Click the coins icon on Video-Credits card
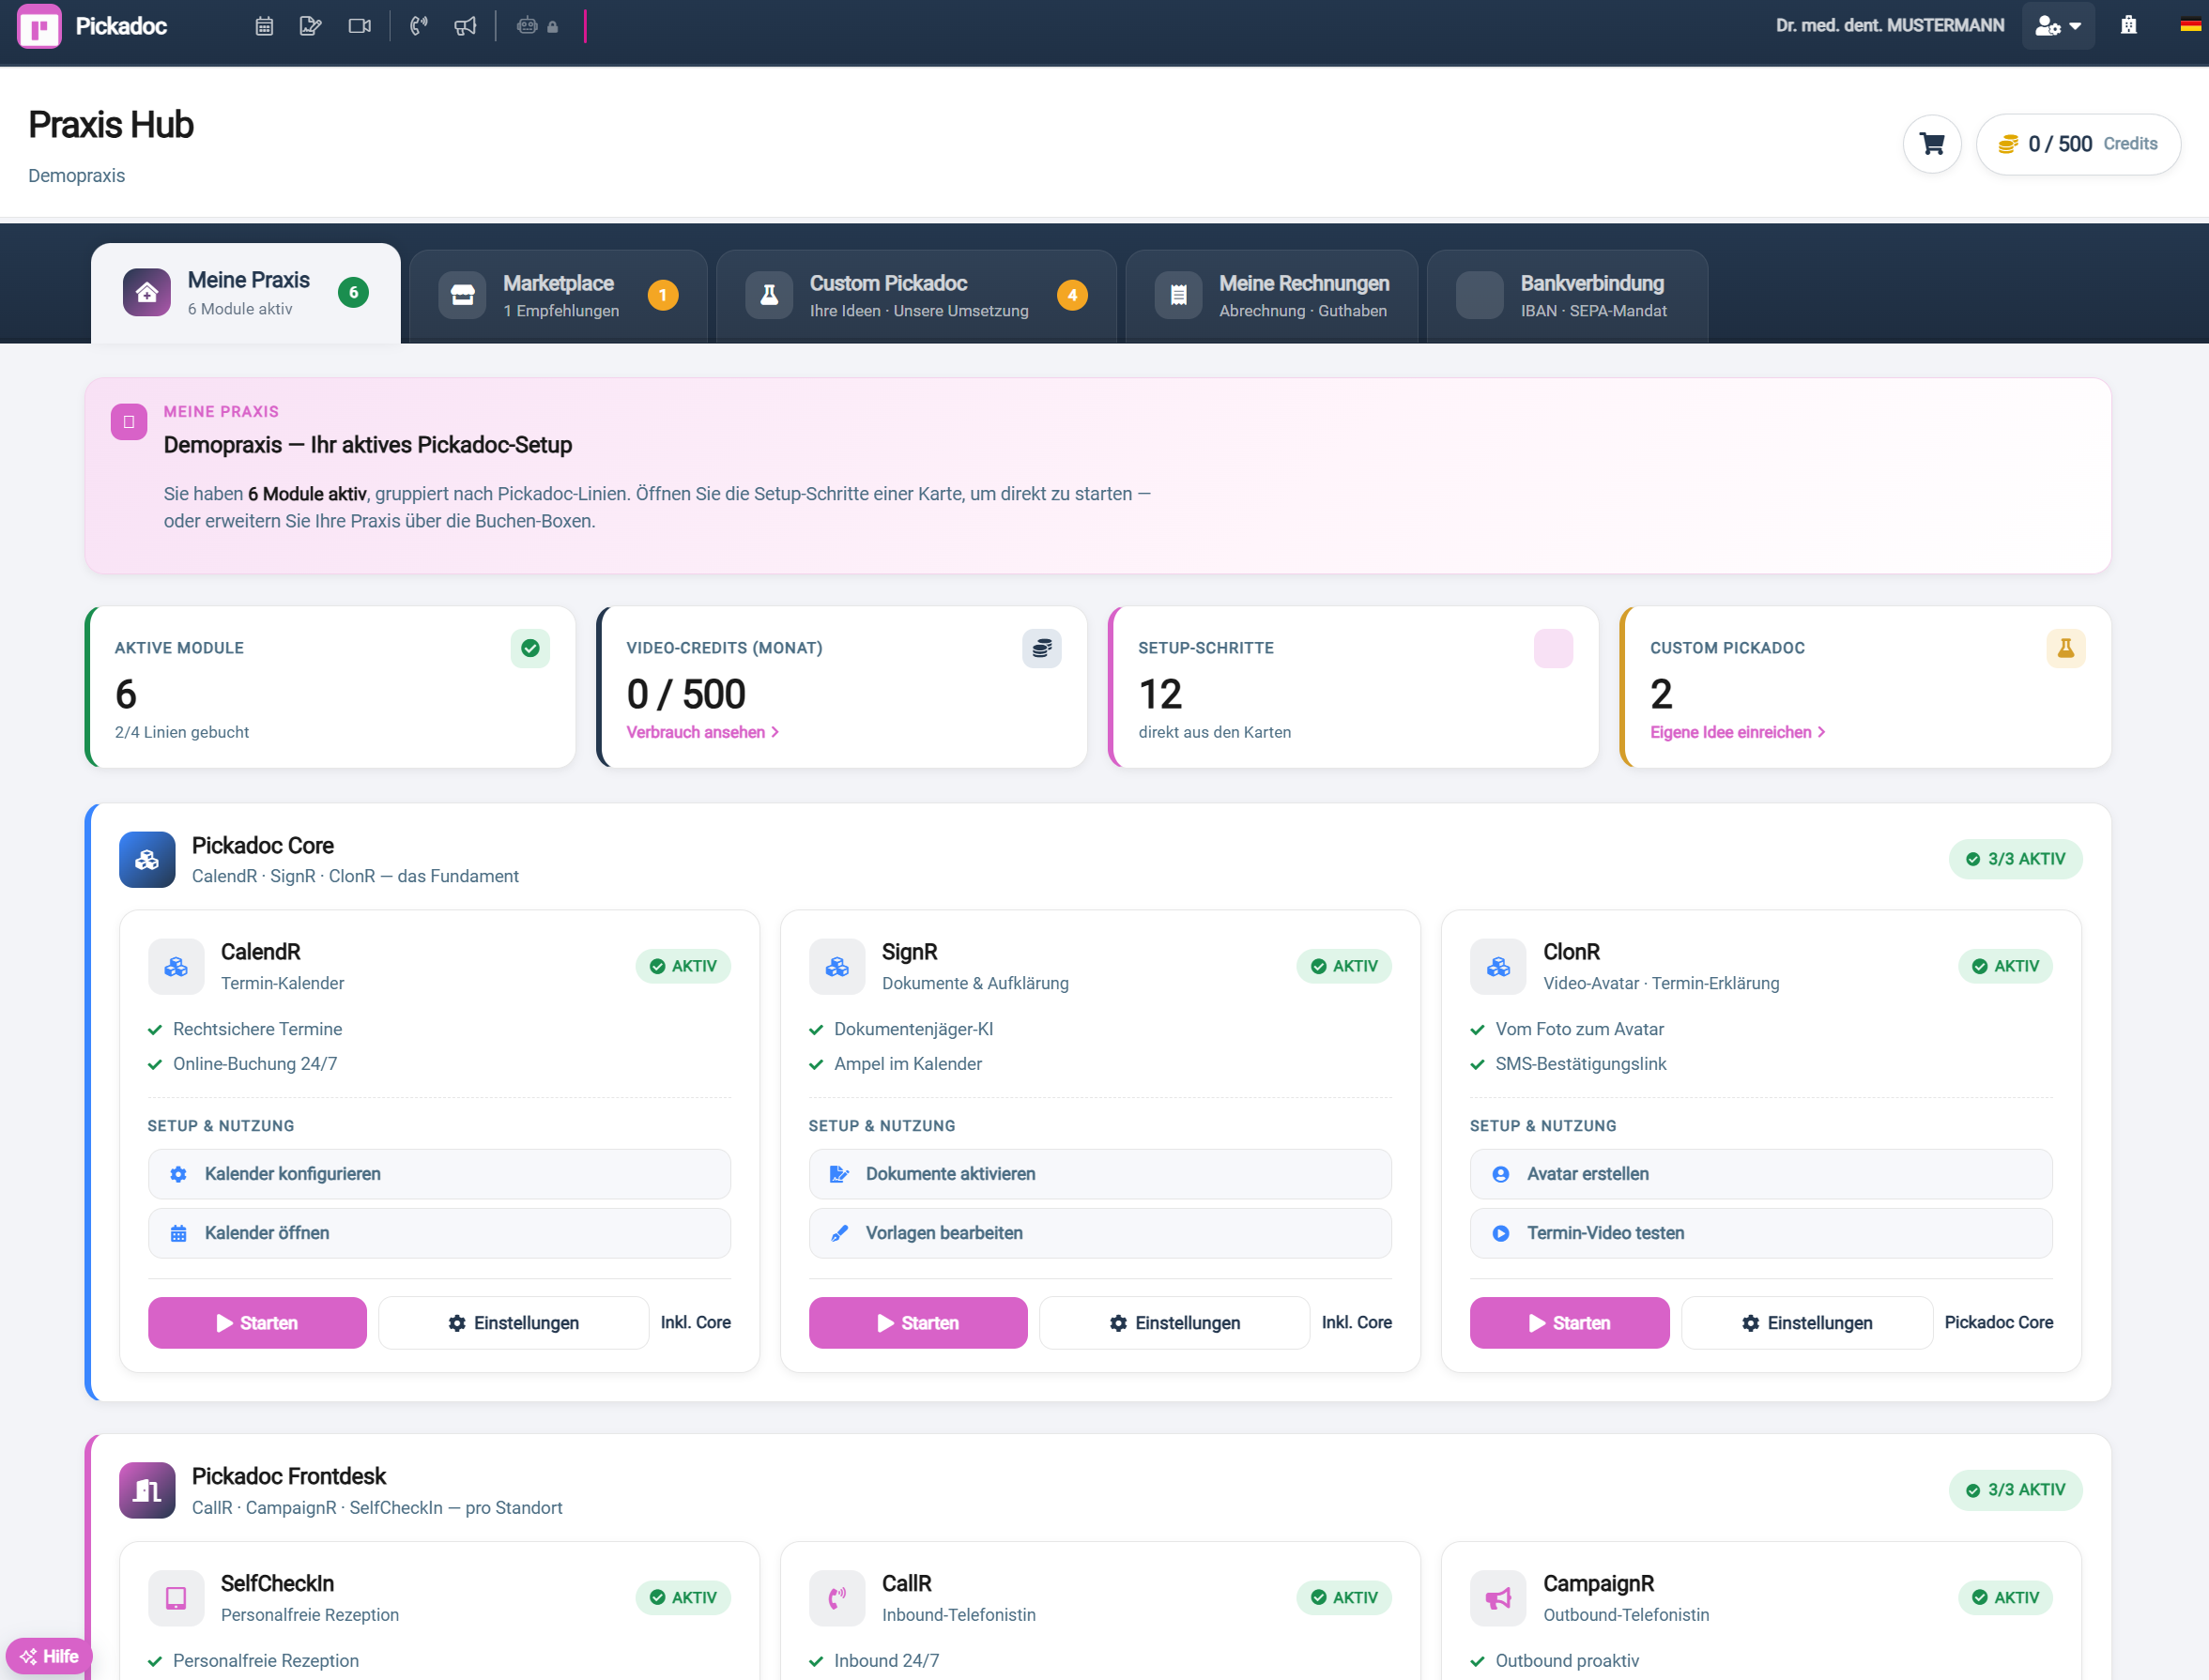2209x1680 pixels. [1042, 648]
